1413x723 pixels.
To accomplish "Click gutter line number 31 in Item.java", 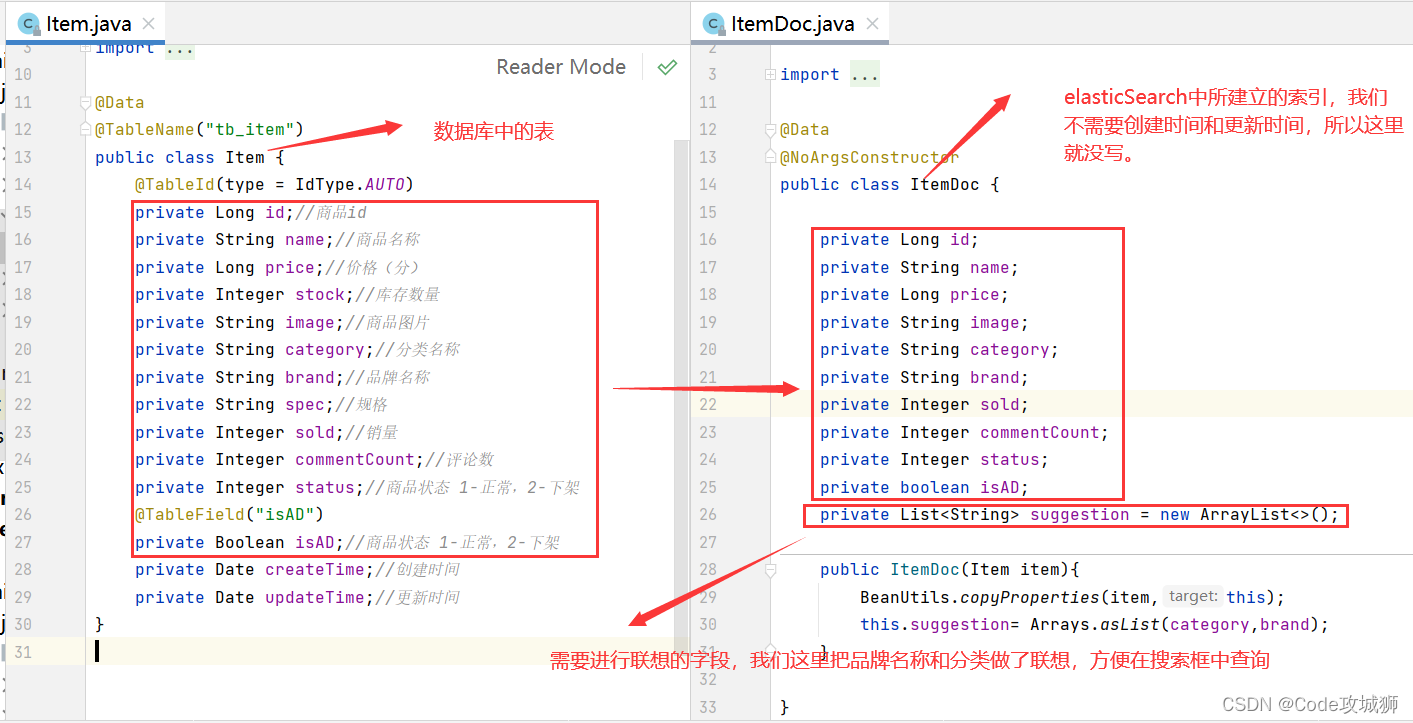I will (x=22, y=652).
